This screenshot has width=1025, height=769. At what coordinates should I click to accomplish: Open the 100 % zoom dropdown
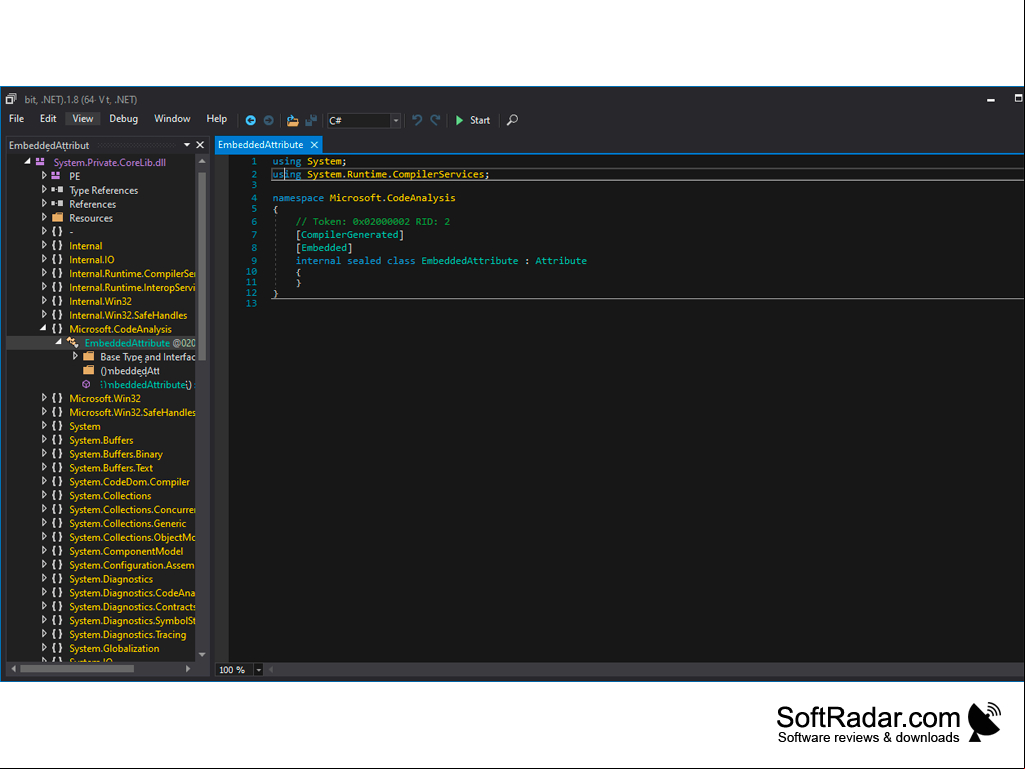click(x=258, y=670)
